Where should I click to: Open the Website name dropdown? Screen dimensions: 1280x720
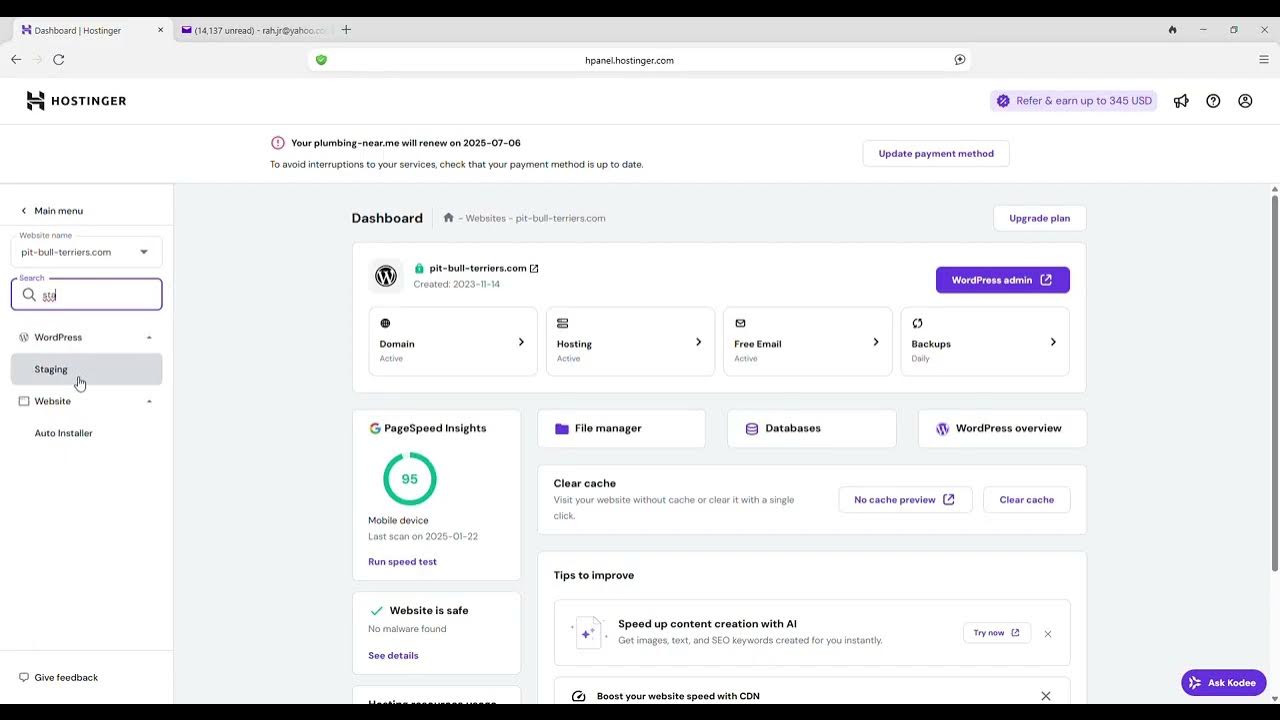pyautogui.click(x=86, y=252)
